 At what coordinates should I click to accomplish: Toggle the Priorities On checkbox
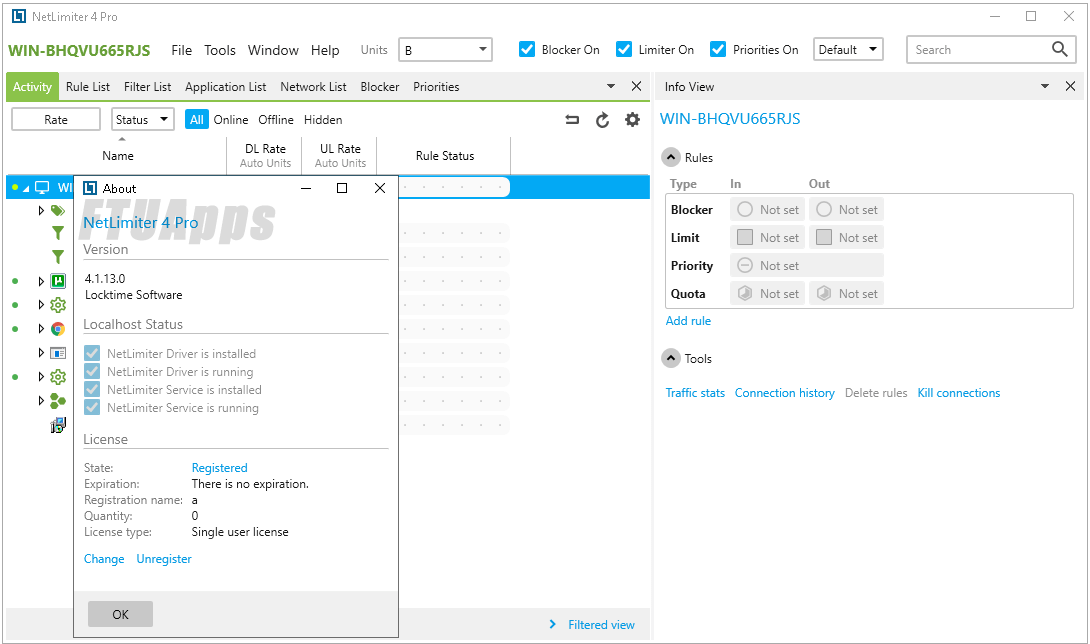click(x=718, y=49)
